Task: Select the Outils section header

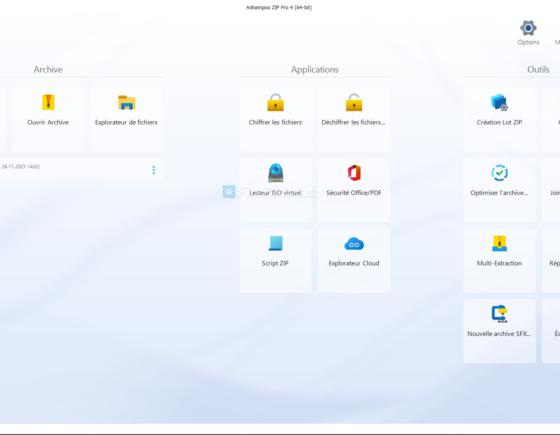Action: click(x=538, y=69)
